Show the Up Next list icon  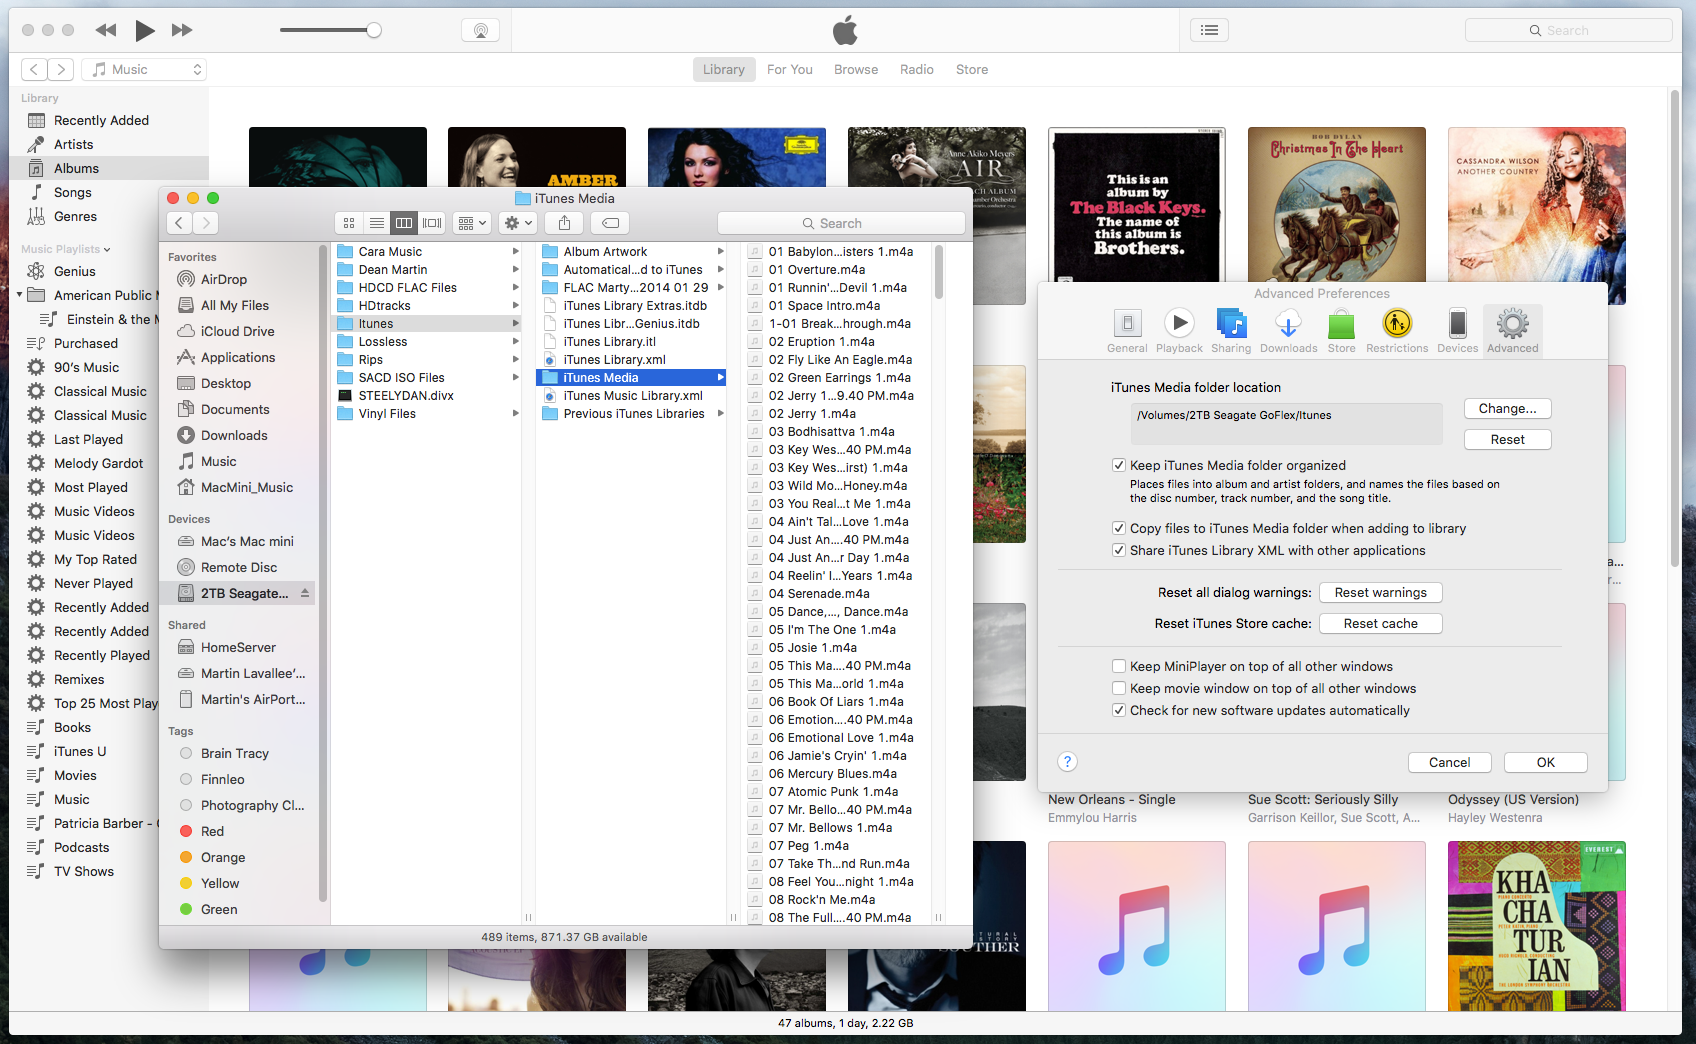[1209, 30]
